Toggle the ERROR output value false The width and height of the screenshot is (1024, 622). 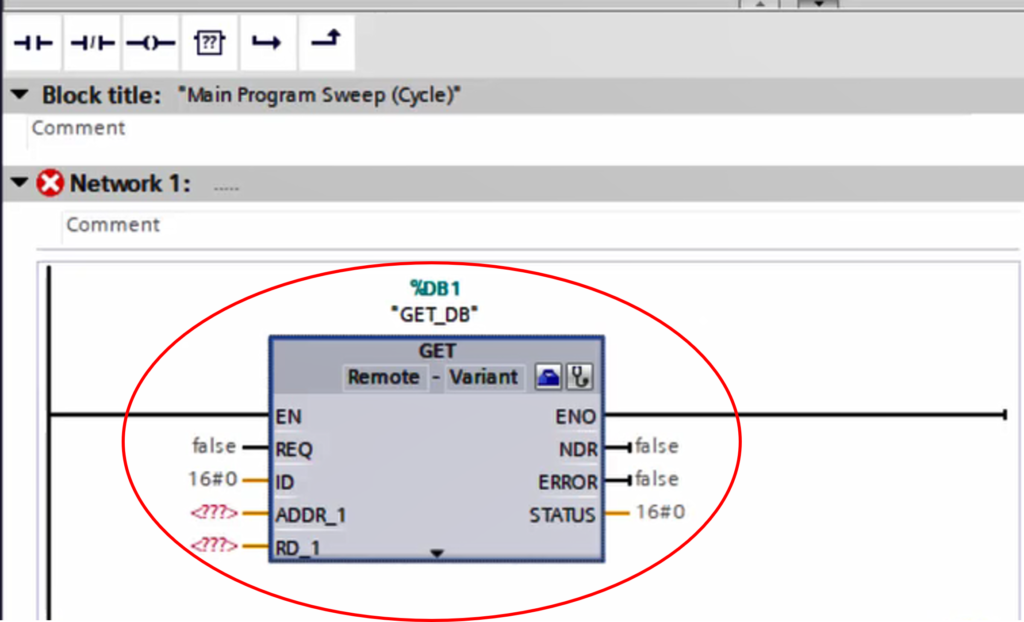click(x=656, y=479)
